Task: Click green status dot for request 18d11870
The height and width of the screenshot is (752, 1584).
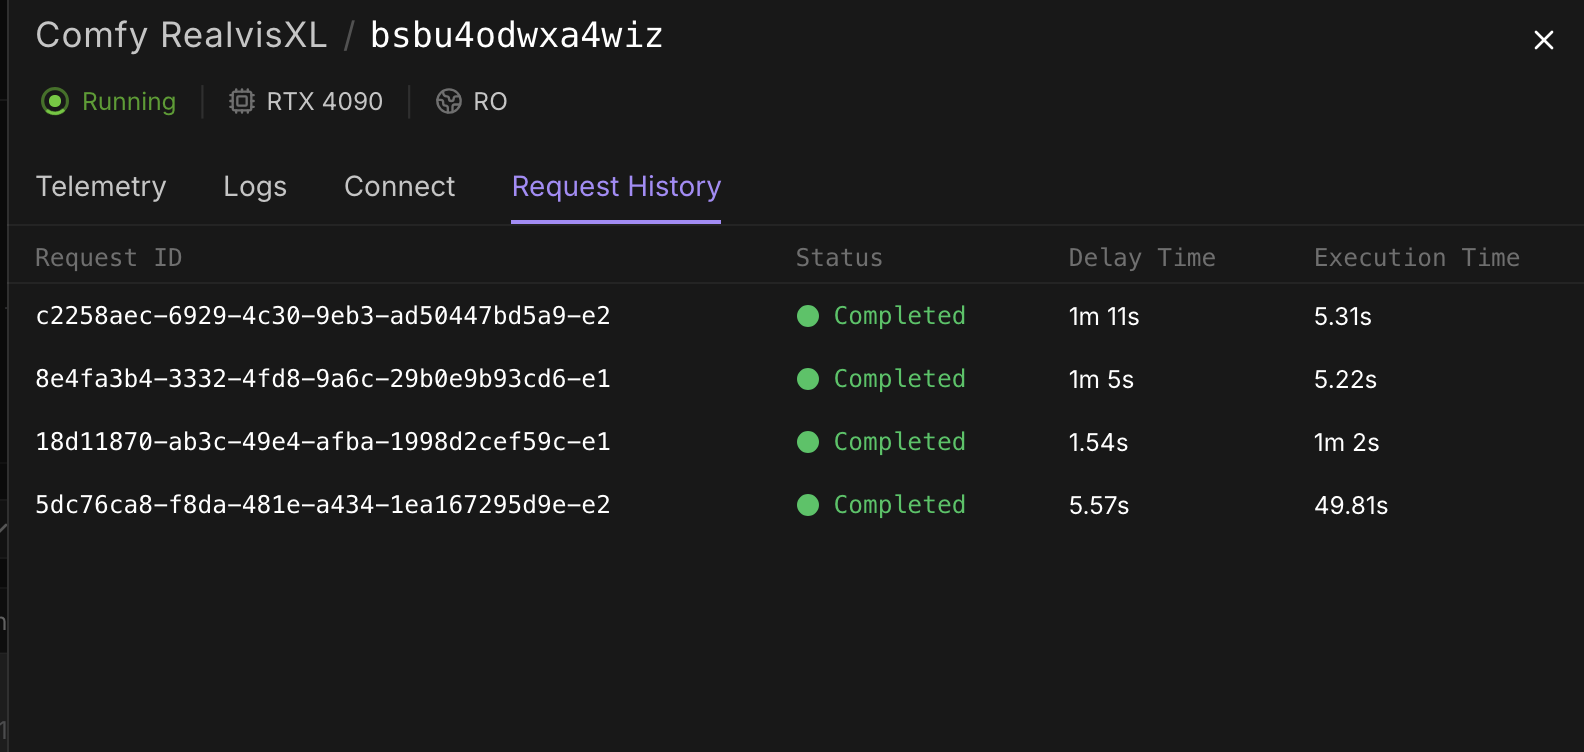Action: point(808,442)
